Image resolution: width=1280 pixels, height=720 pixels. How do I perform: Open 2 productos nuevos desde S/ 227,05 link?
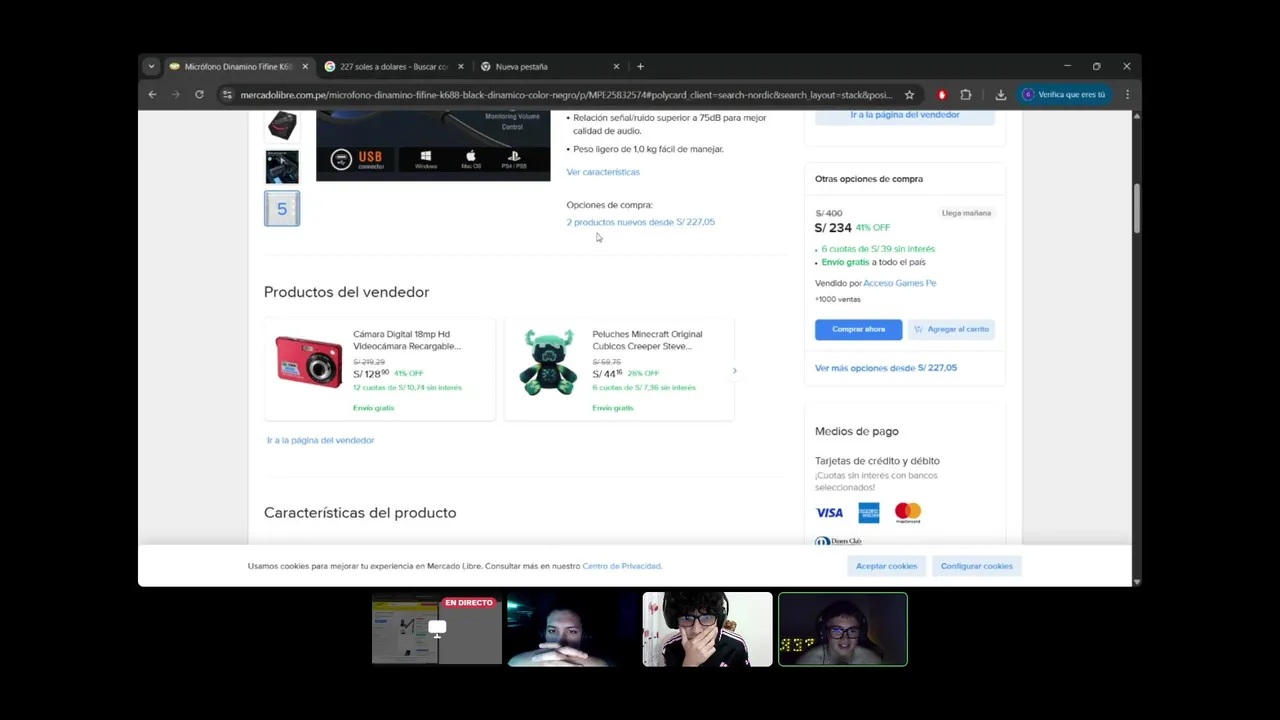click(641, 222)
